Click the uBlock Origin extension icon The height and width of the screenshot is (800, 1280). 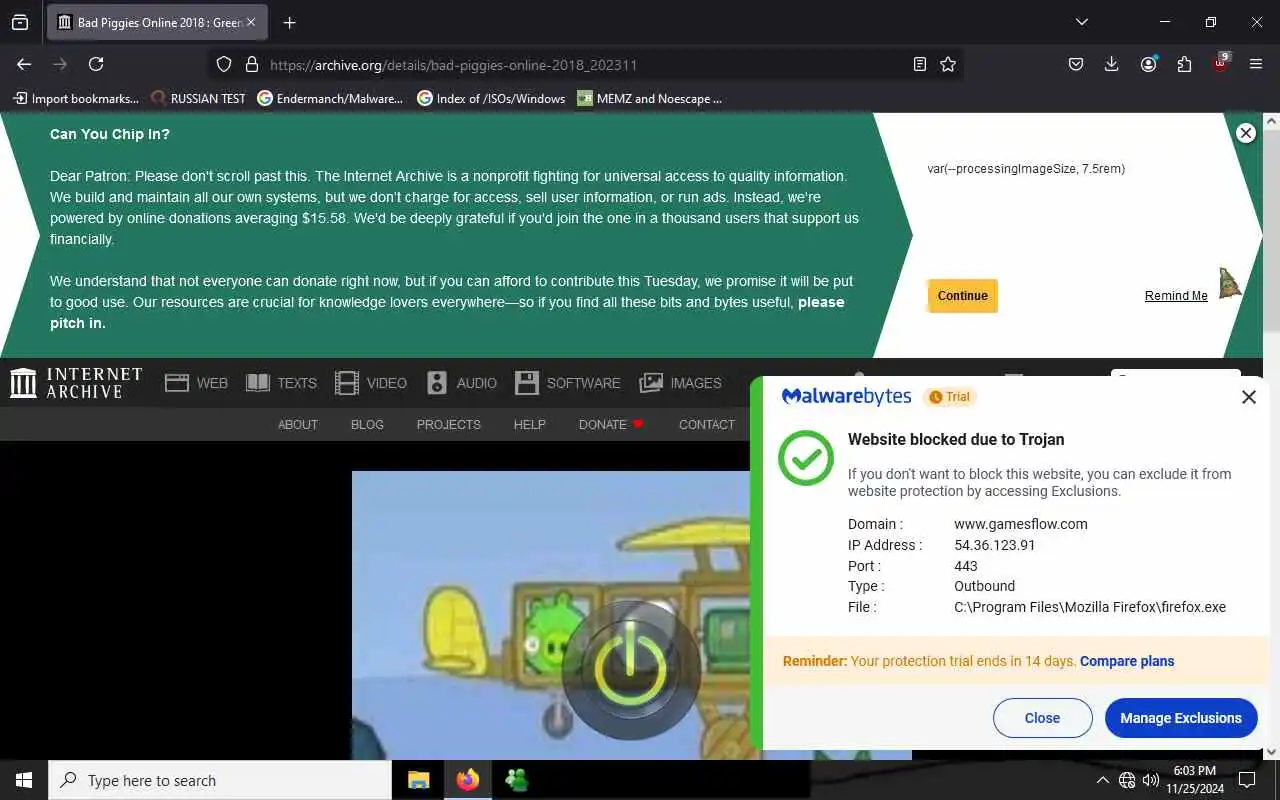1221,63
